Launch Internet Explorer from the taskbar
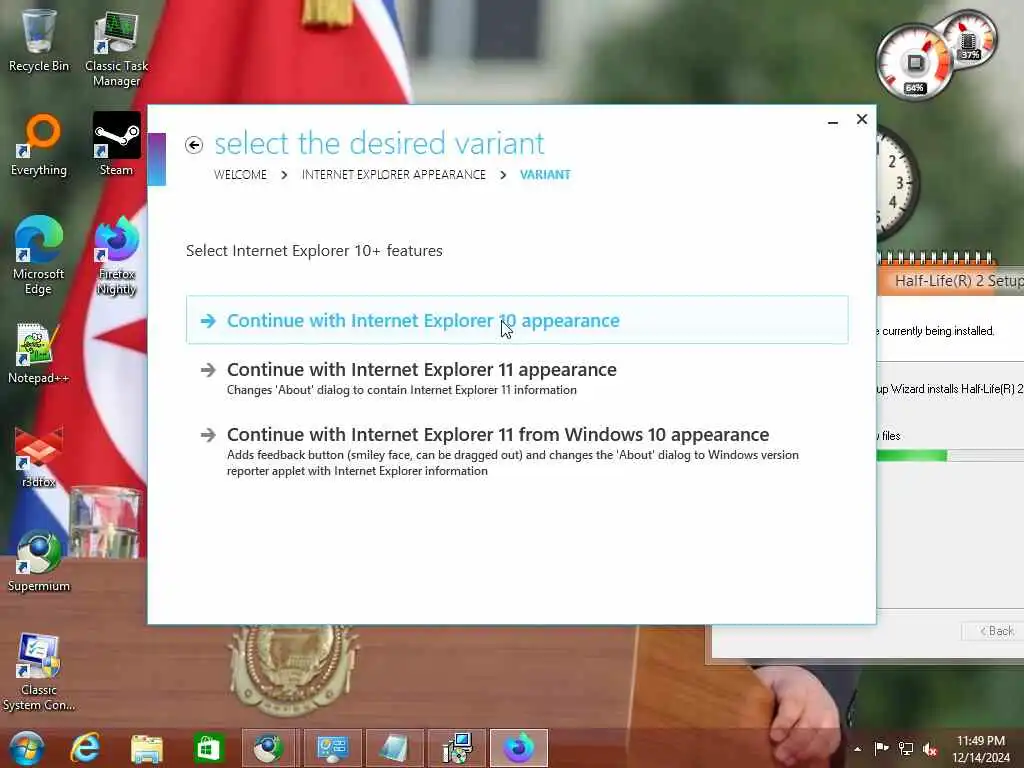The height and width of the screenshot is (768, 1024). (86, 748)
